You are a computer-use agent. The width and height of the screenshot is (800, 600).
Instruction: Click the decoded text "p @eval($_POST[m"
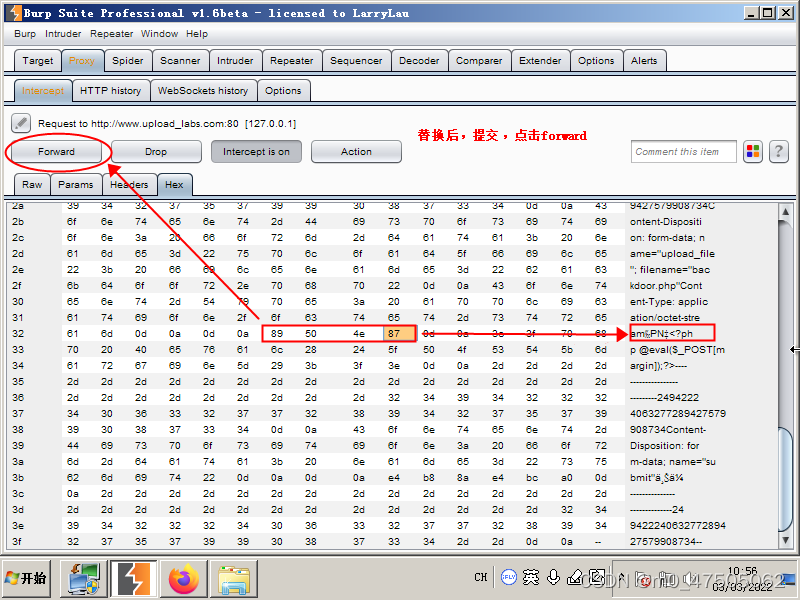point(678,350)
